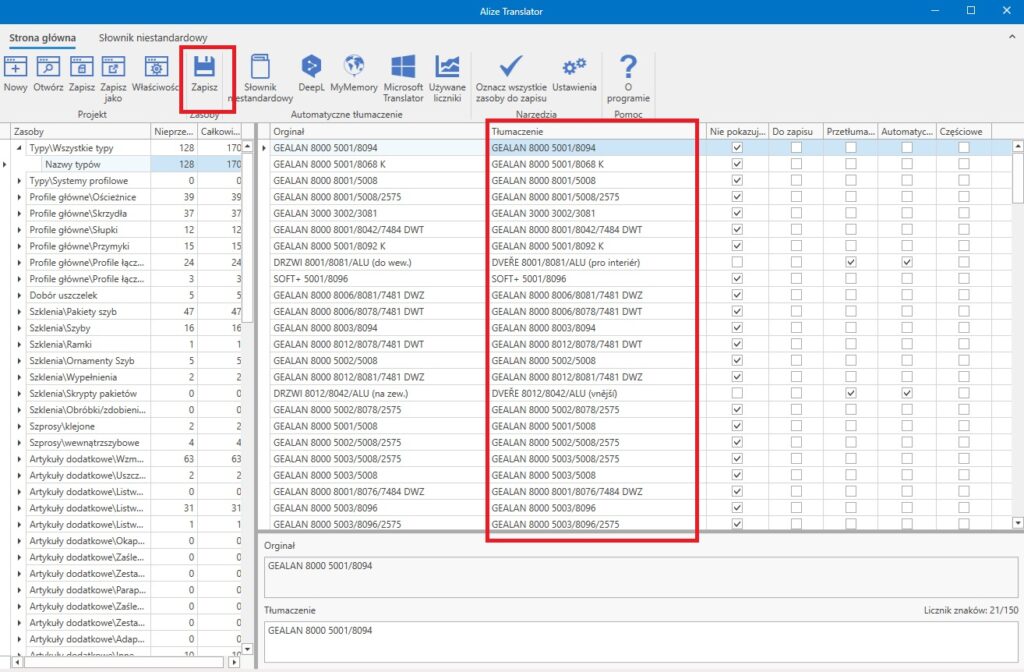This screenshot has height=672, width=1024.
Task: Toggle Nie pokazuj for DRZWI 8001/8081/ALU row
Action: 737,262
